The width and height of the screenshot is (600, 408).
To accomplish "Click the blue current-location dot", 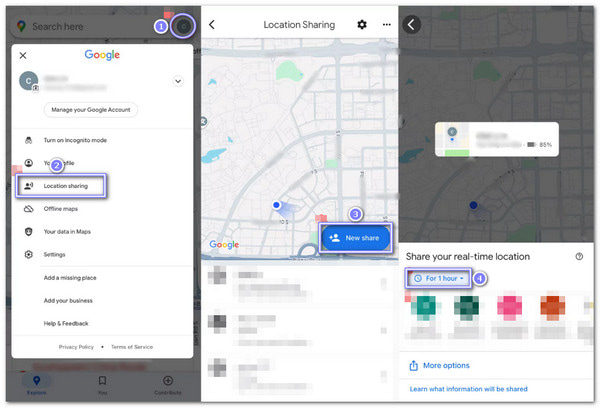I will pos(276,205).
